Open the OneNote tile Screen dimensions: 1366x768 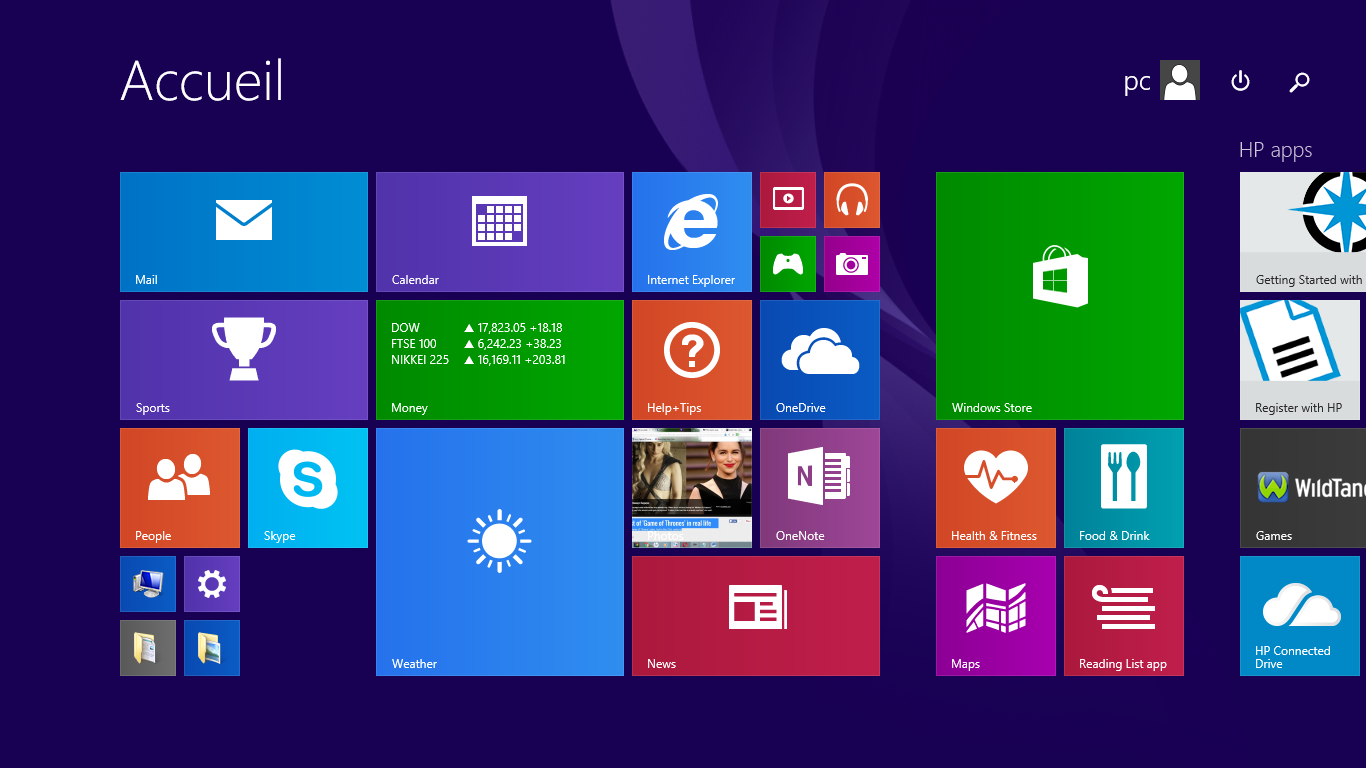820,488
